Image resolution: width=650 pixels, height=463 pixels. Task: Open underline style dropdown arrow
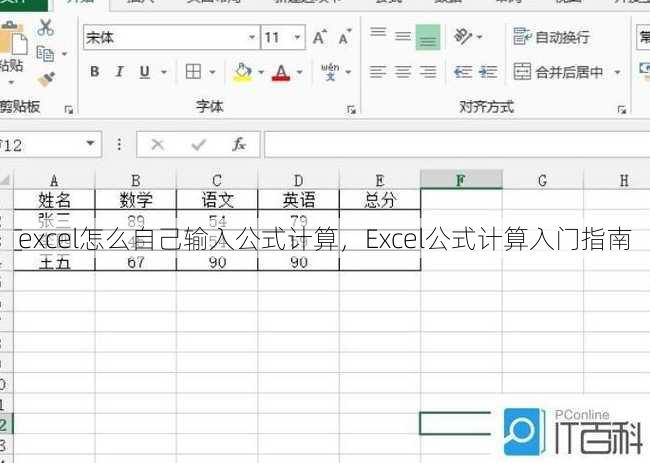(164, 72)
